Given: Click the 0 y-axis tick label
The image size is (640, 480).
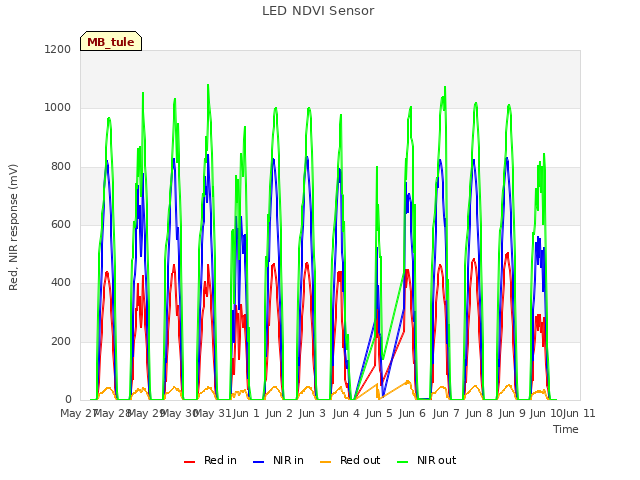Looking at the screenshot, I should coord(68,399).
